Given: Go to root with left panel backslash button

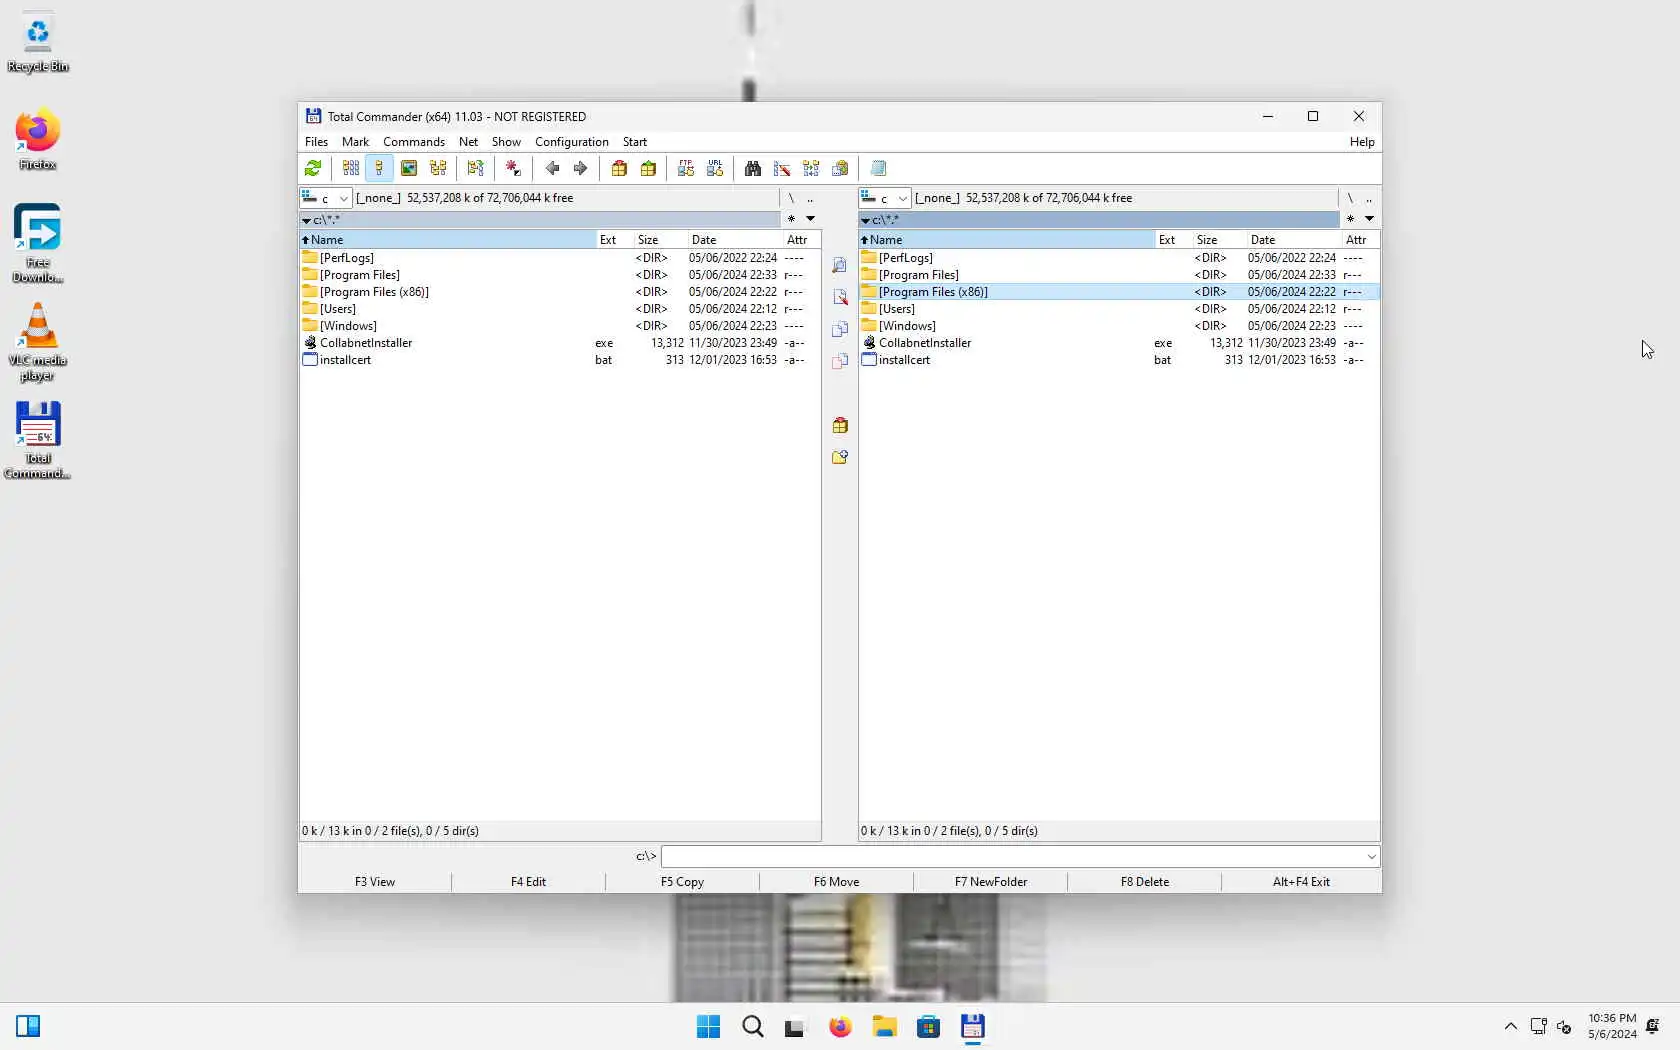Looking at the screenshot, I should (791, 198).
